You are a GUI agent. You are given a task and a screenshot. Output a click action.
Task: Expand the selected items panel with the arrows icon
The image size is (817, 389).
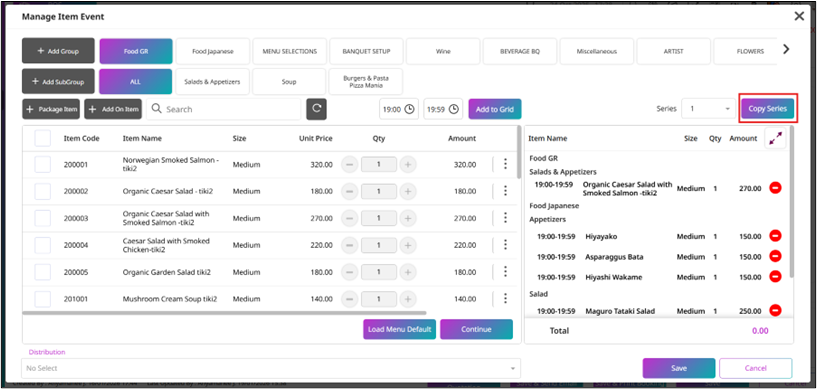(775, 139)
